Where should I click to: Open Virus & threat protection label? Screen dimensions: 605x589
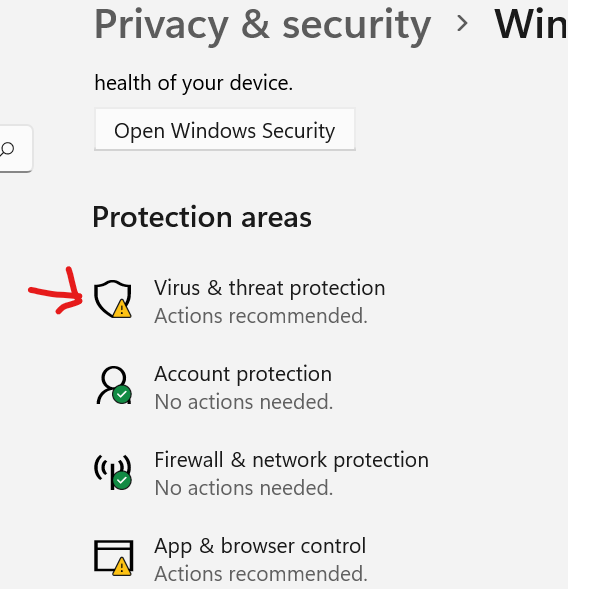(270, 288)
